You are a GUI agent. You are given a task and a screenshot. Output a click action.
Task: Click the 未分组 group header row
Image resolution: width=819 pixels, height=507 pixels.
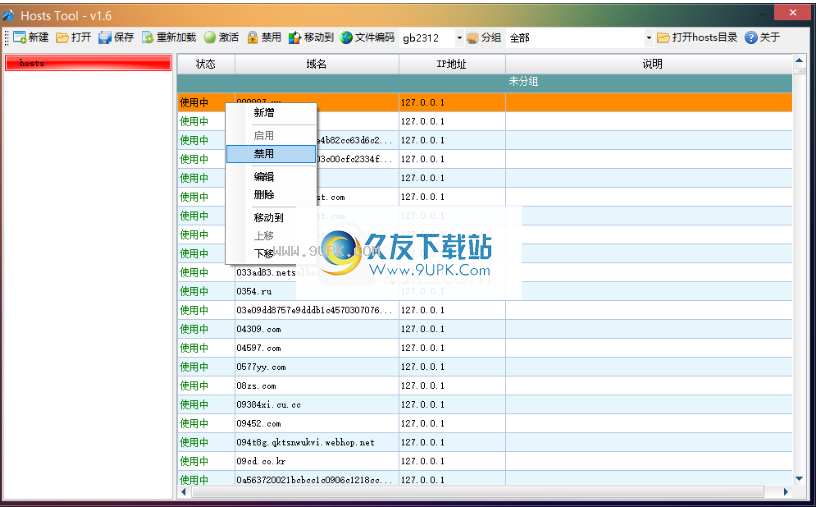pyautogui.click(x=485, y=82)
